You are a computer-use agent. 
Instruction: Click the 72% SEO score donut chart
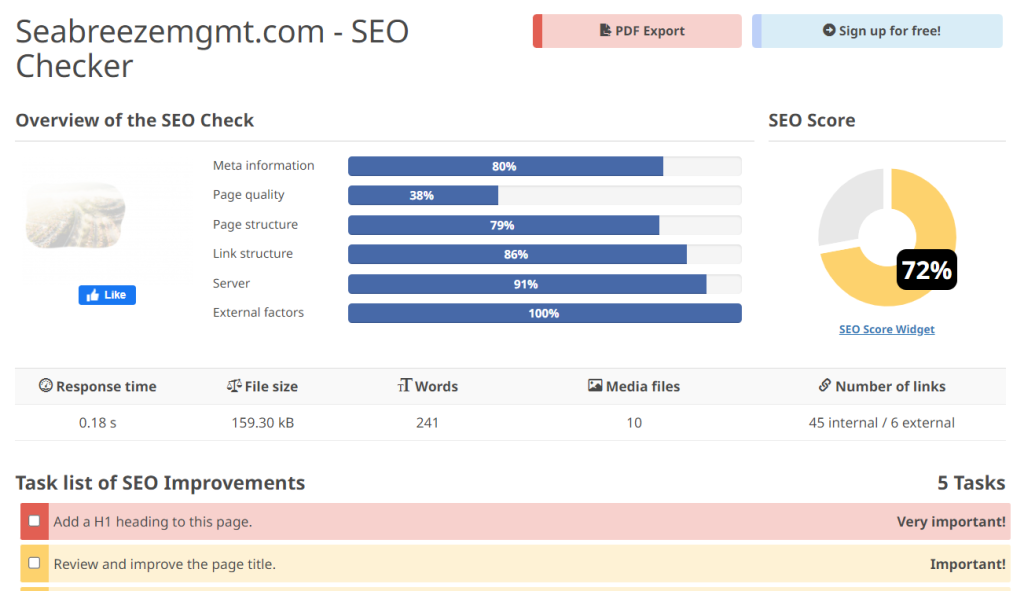click(x=886, y=238)
